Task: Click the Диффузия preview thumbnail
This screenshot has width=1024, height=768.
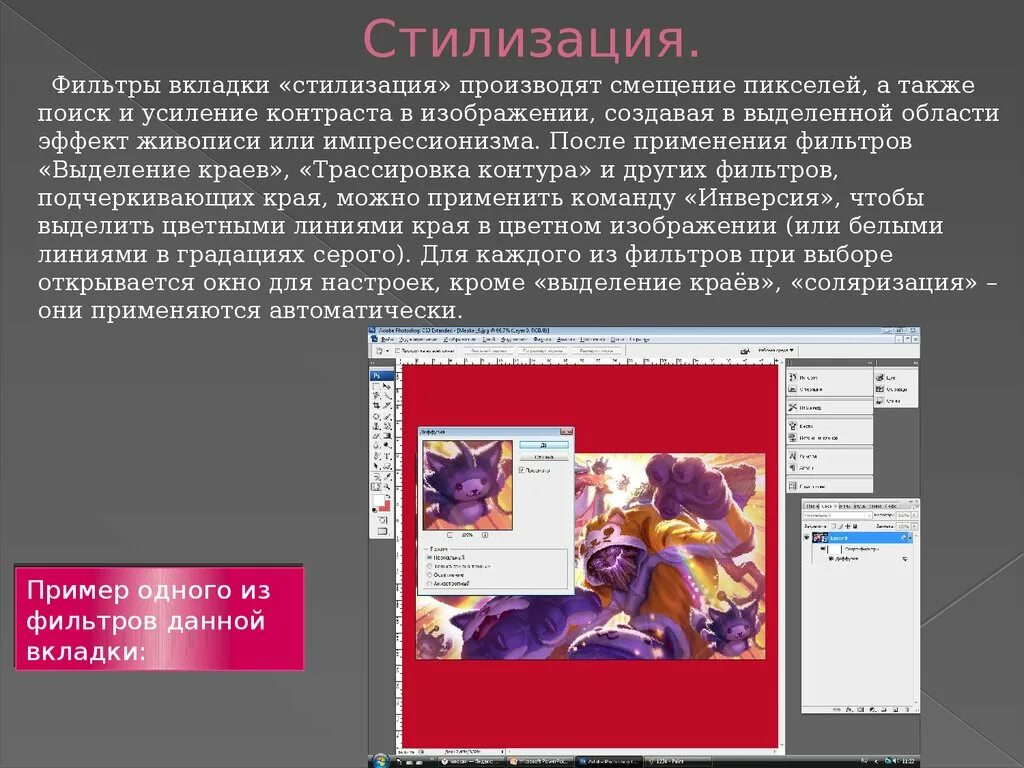Action: (x=468, y=485)
